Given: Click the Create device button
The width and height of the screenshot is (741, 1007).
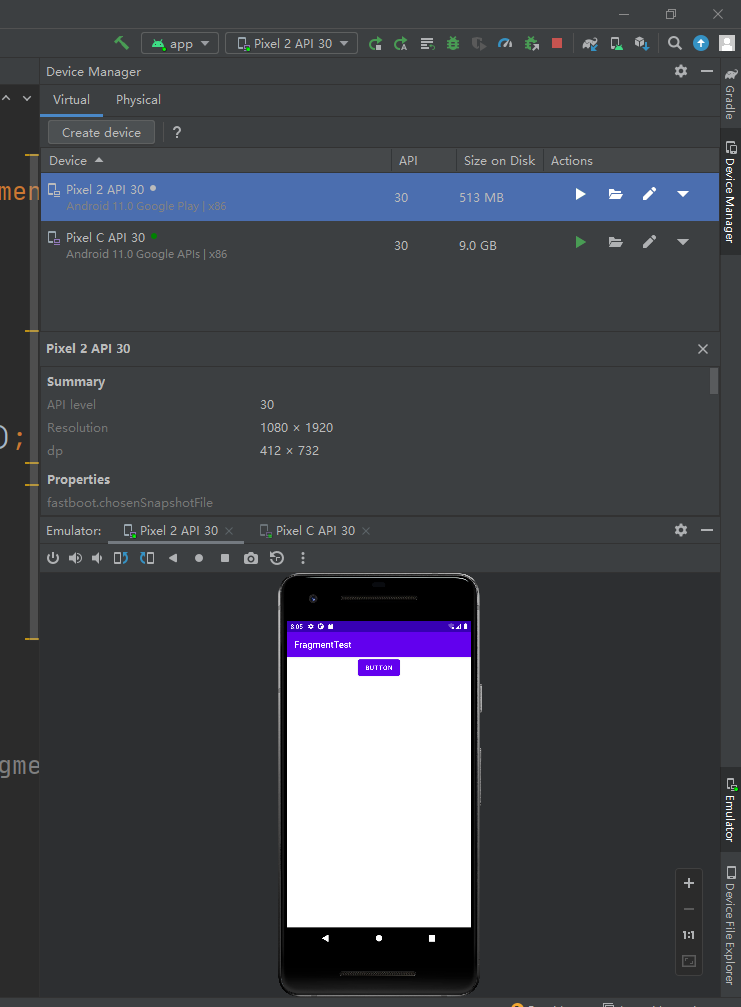Looking at the screenshot, I should (x=101, y=132).
